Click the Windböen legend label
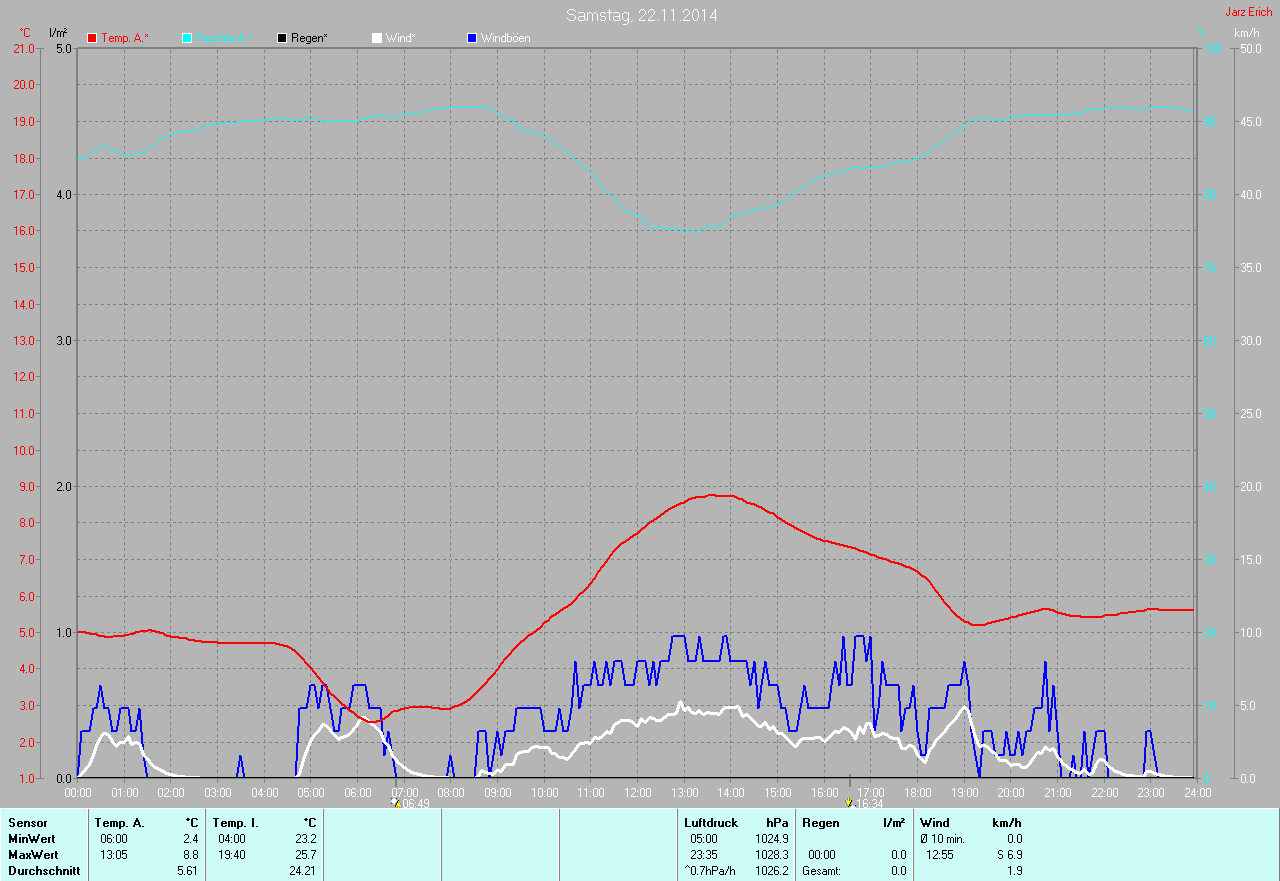 pyautogui.click(x=506, y=38)
